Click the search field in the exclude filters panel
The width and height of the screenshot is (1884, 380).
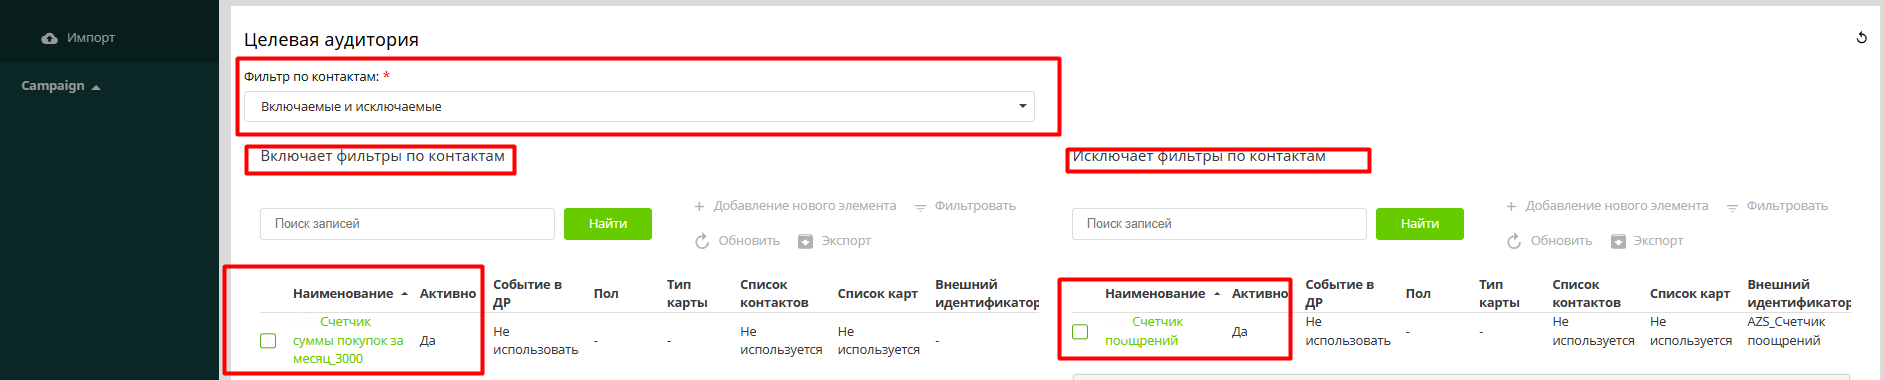(1219, 224)
